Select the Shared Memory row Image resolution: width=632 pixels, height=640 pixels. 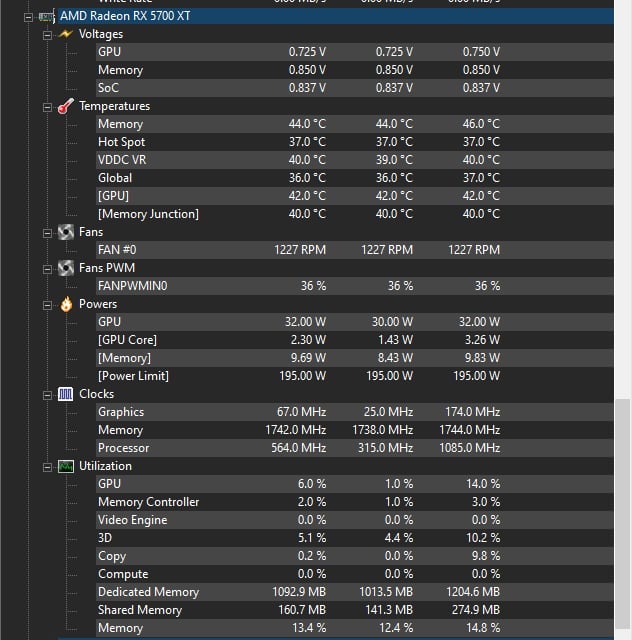point(354,610)
